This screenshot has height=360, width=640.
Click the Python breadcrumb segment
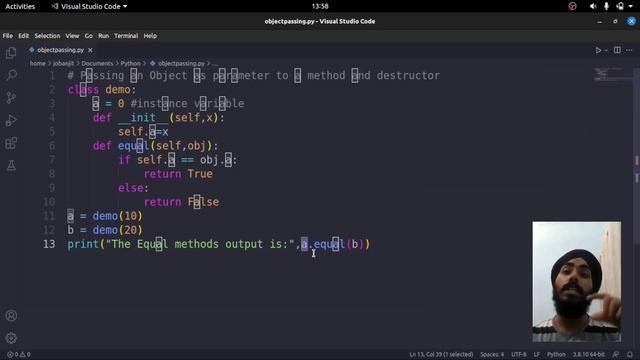(x=130, y=64)
